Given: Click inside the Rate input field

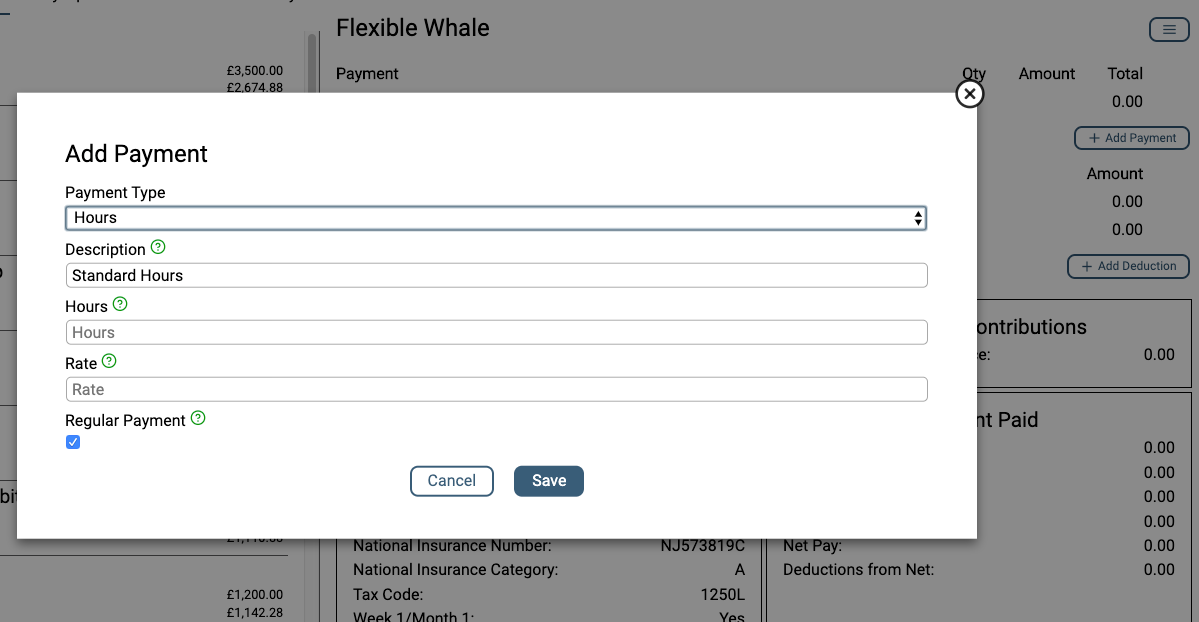Looking at the screenshot, I should pyautogui.click(x=497, y=388).
